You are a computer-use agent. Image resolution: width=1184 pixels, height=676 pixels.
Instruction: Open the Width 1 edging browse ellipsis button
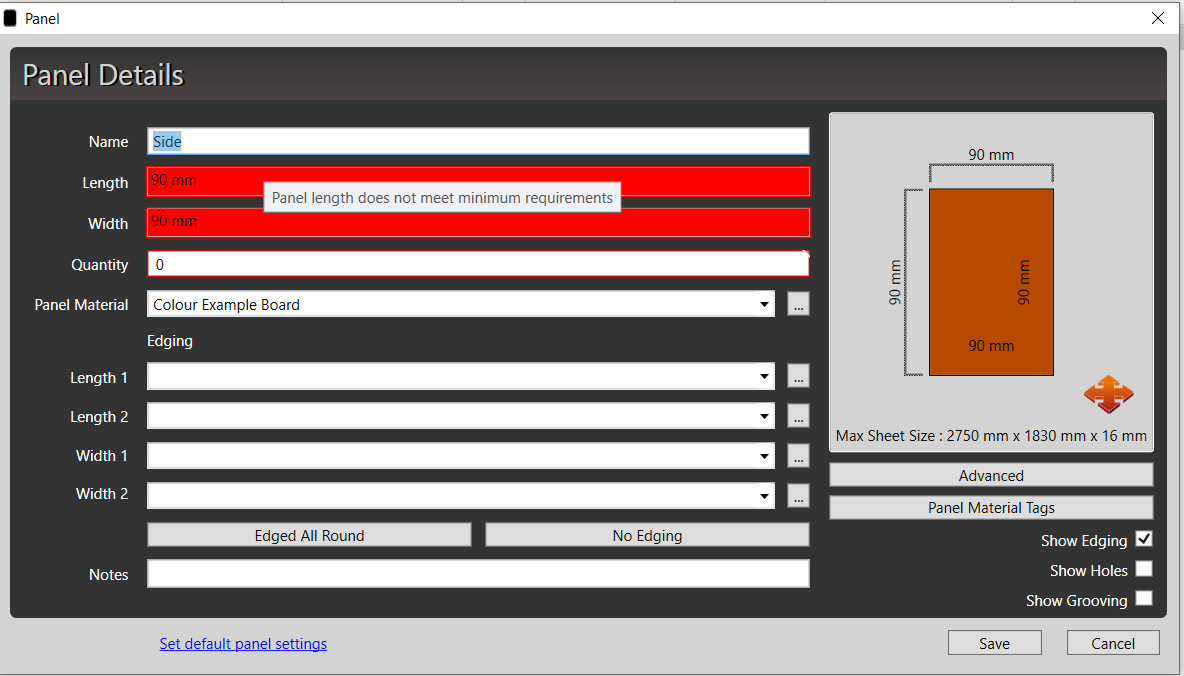[x=798, y=456]
